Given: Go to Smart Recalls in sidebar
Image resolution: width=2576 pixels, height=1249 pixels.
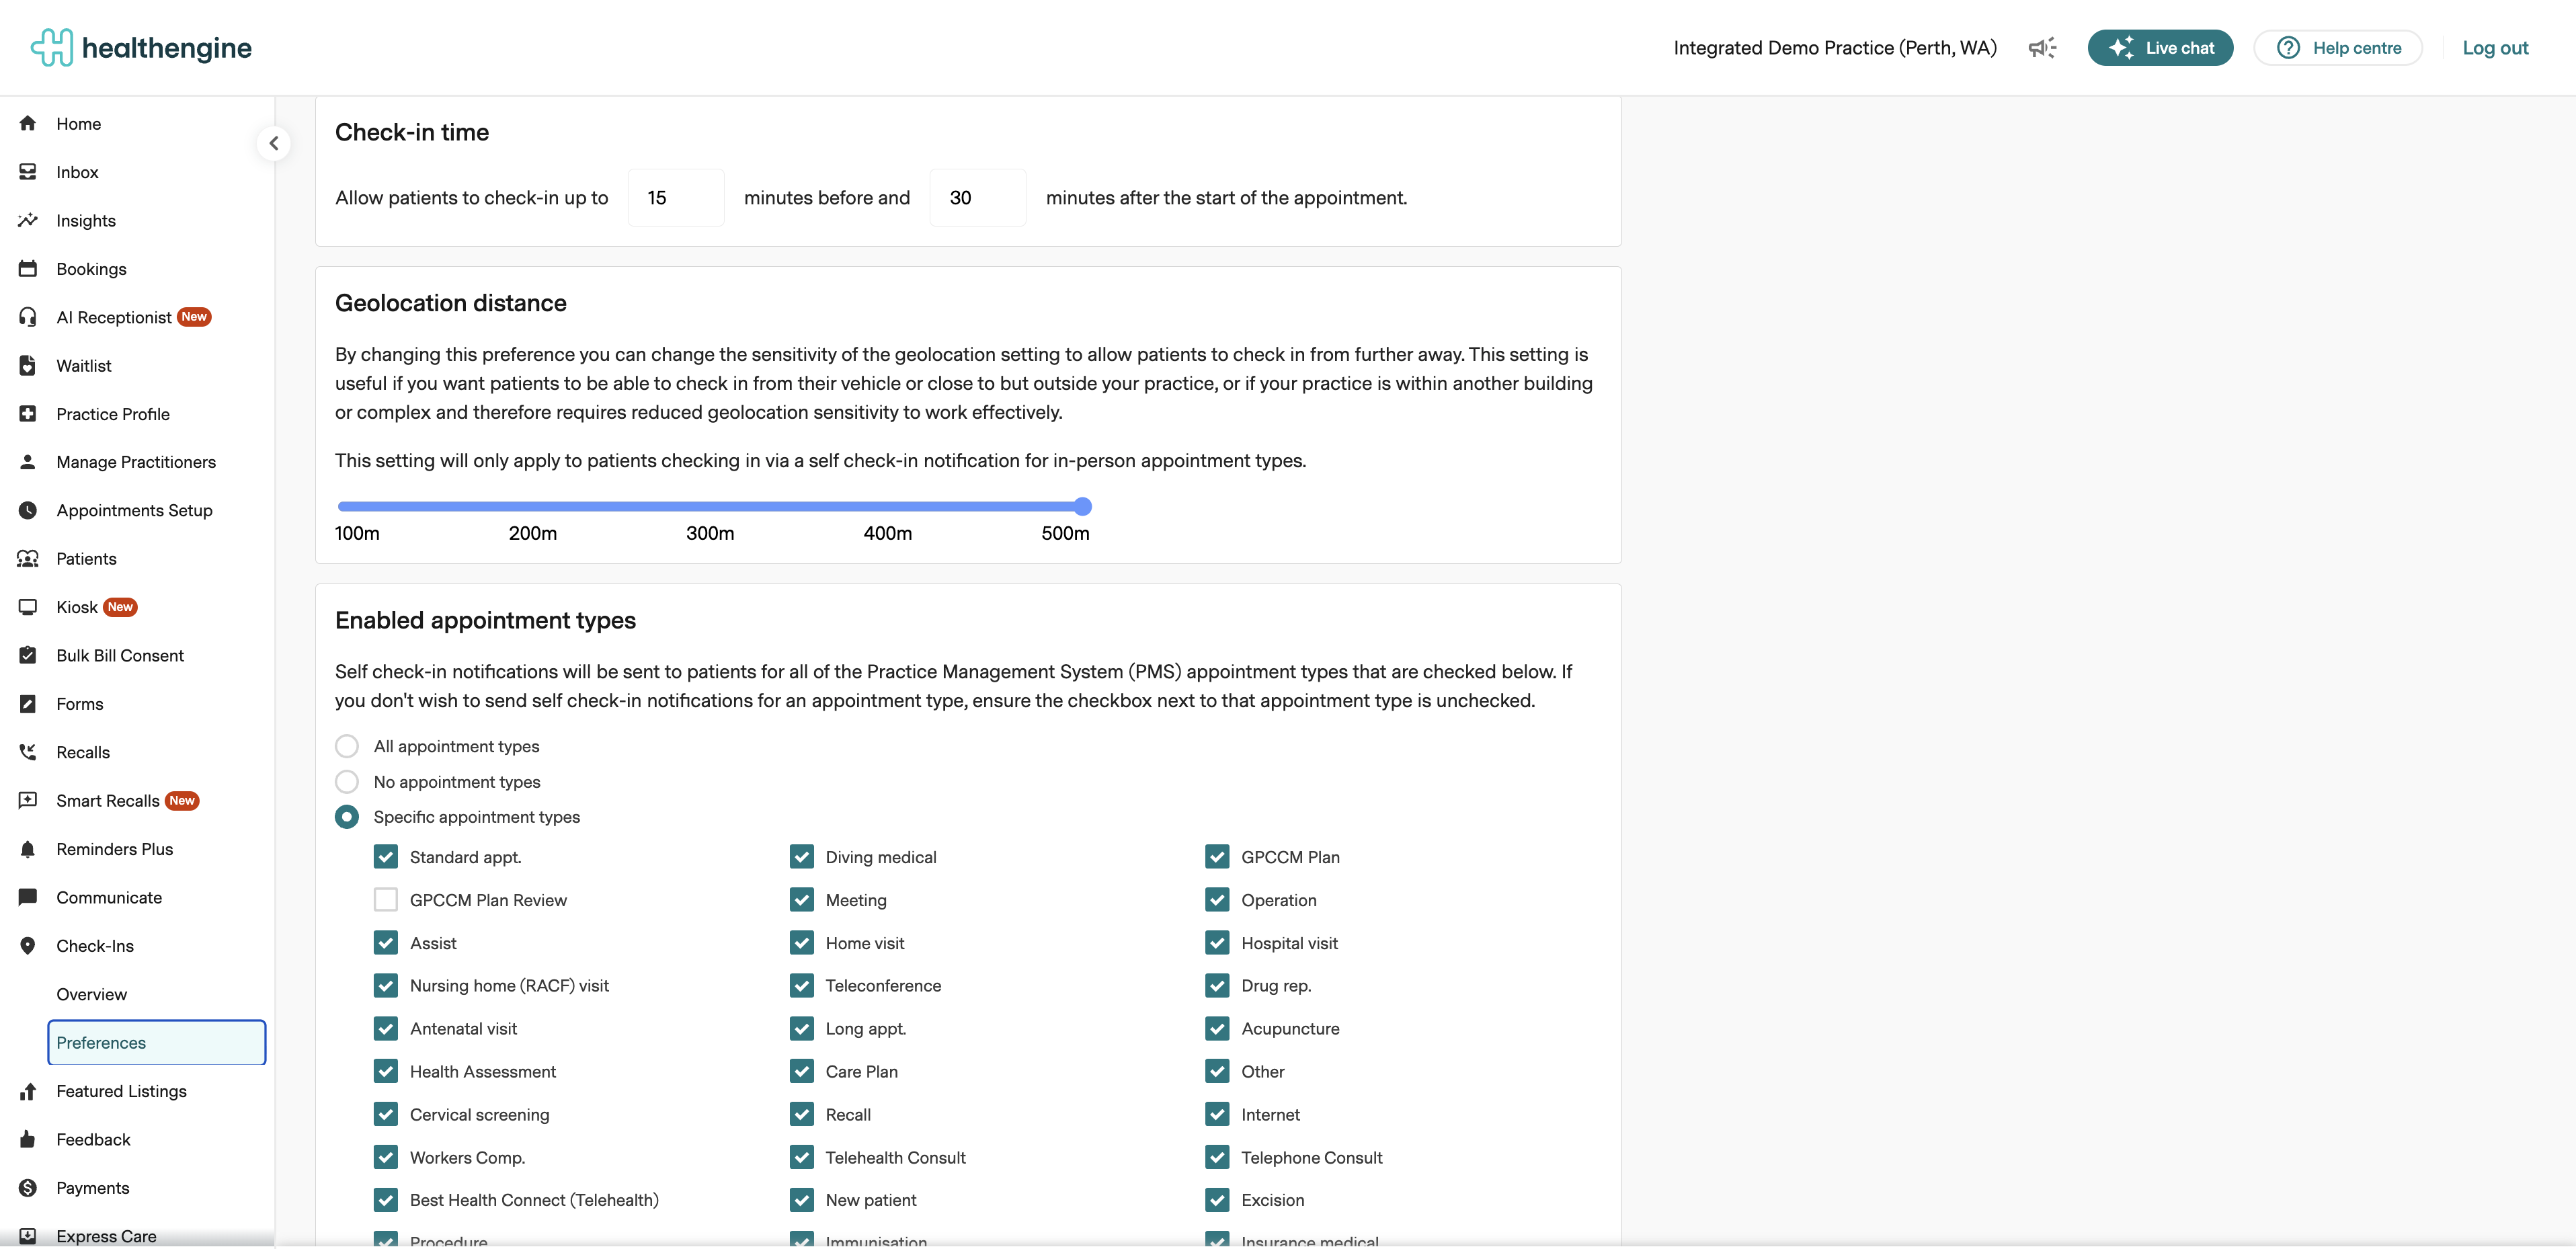Looking at the screenshot, I should click(x=108, y=801).
